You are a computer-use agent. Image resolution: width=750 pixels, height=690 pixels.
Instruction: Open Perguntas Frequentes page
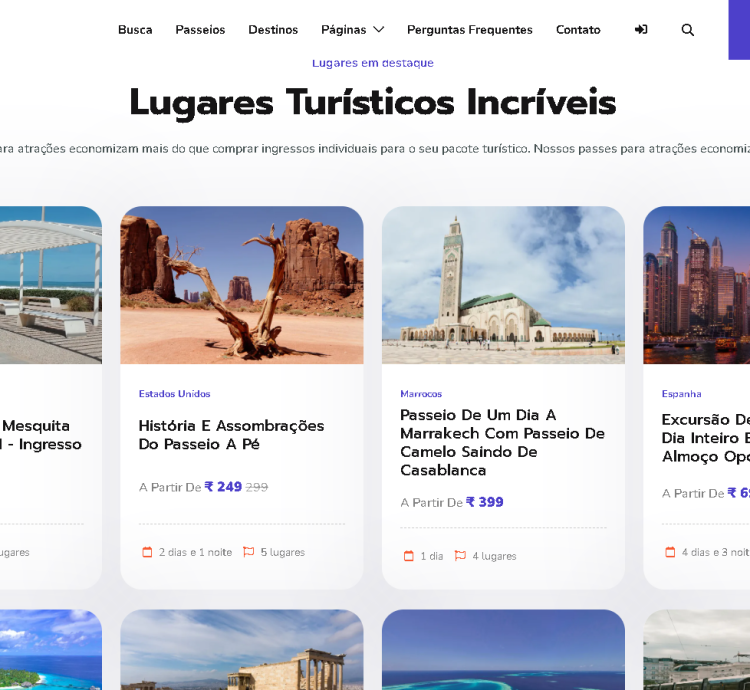(469, 30)
